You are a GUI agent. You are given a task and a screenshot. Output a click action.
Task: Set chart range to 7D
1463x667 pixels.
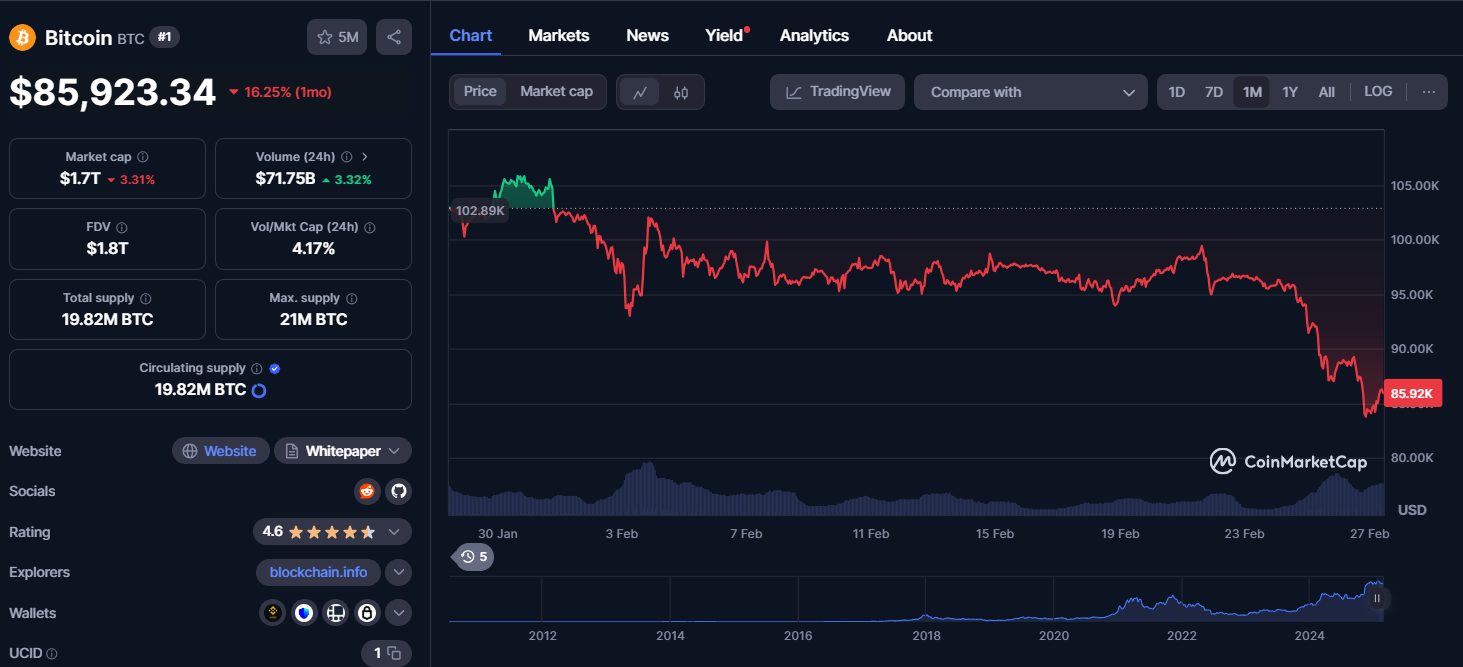coord(1214,92)
